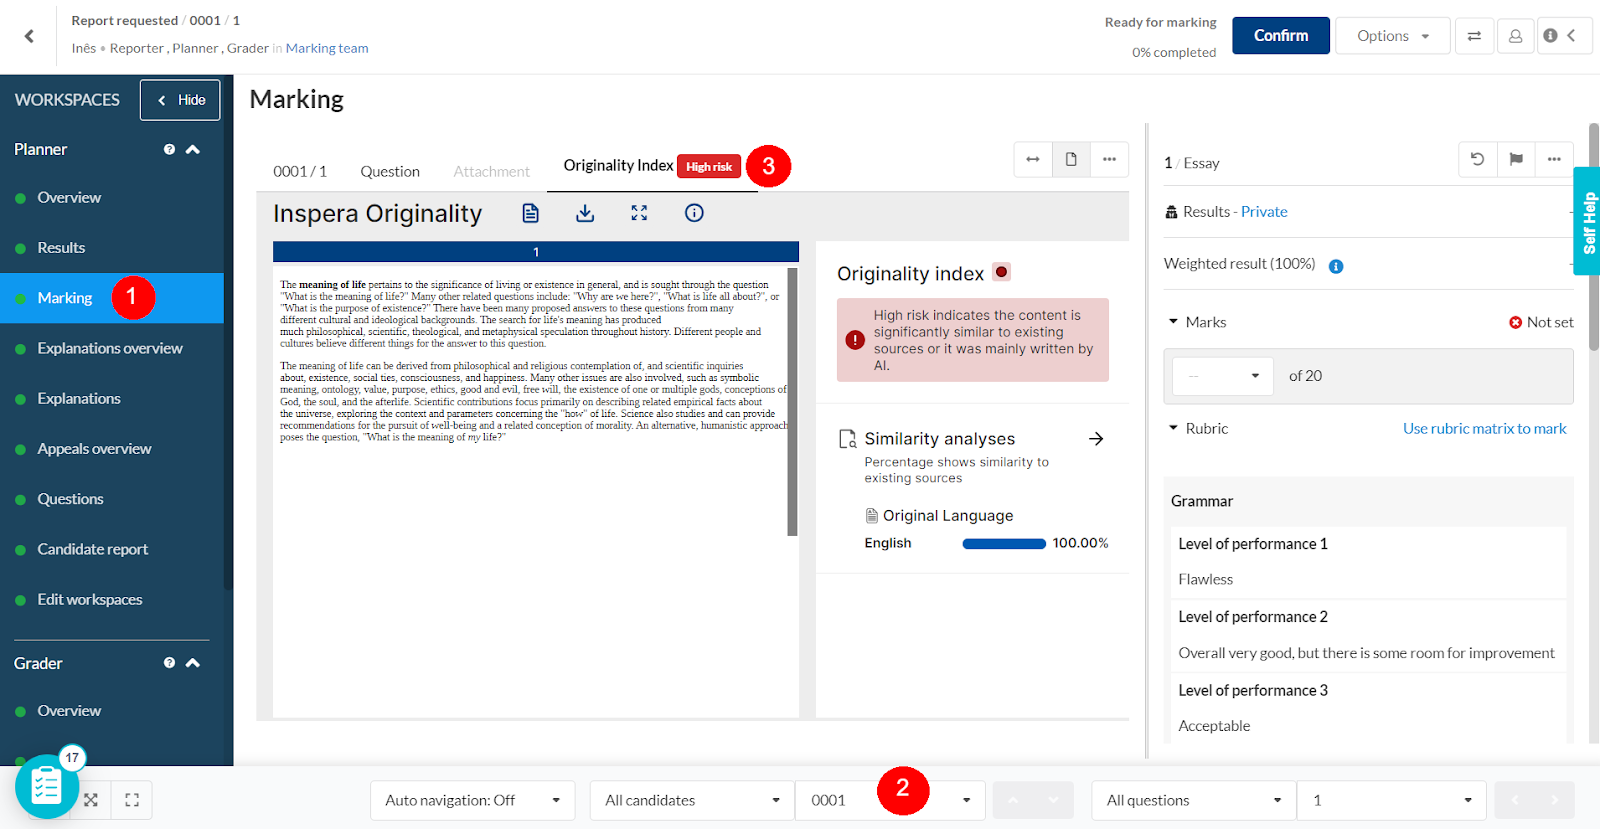Click the Grader help question icon
This screenshot has width=1600, height=829.
169,663
